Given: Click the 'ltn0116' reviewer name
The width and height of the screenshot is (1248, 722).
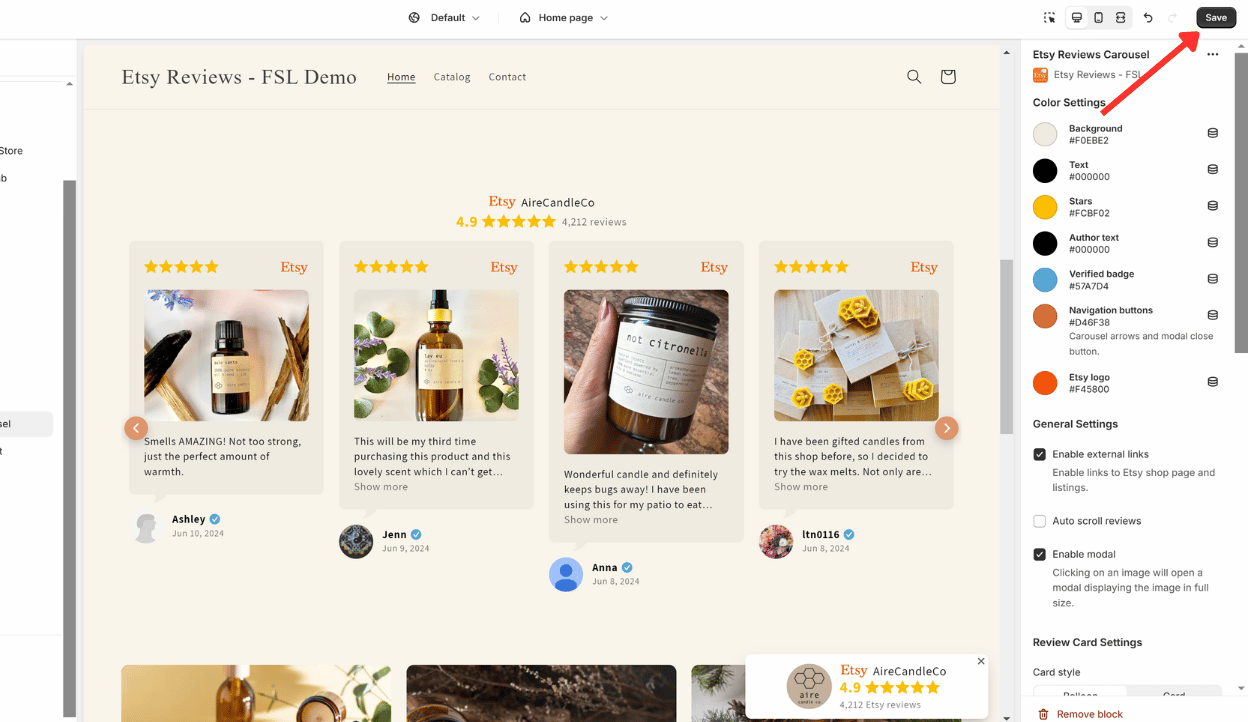Looking at the screenshot, I should [x=821, y=535].
